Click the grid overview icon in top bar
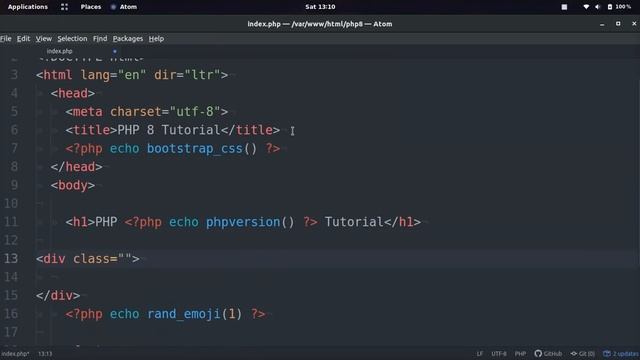This screenshot has width=640, height=360. pos(64,7)
